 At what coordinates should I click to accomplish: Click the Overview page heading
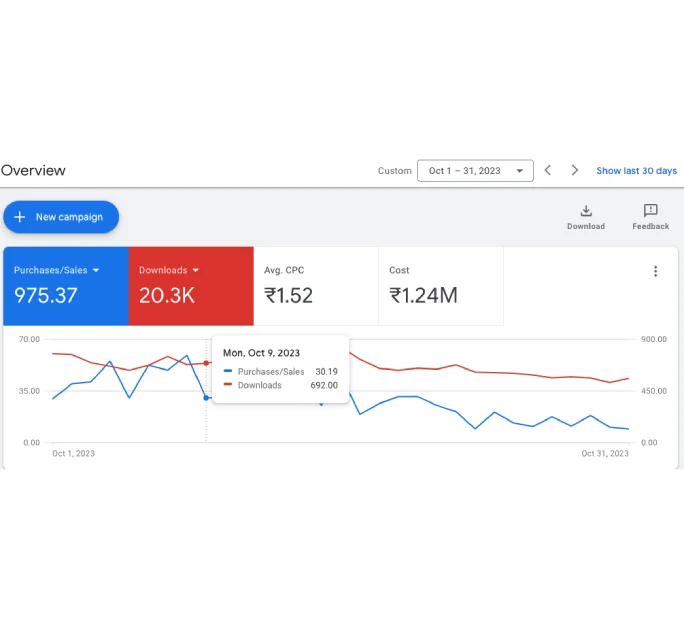coord(33,170)
